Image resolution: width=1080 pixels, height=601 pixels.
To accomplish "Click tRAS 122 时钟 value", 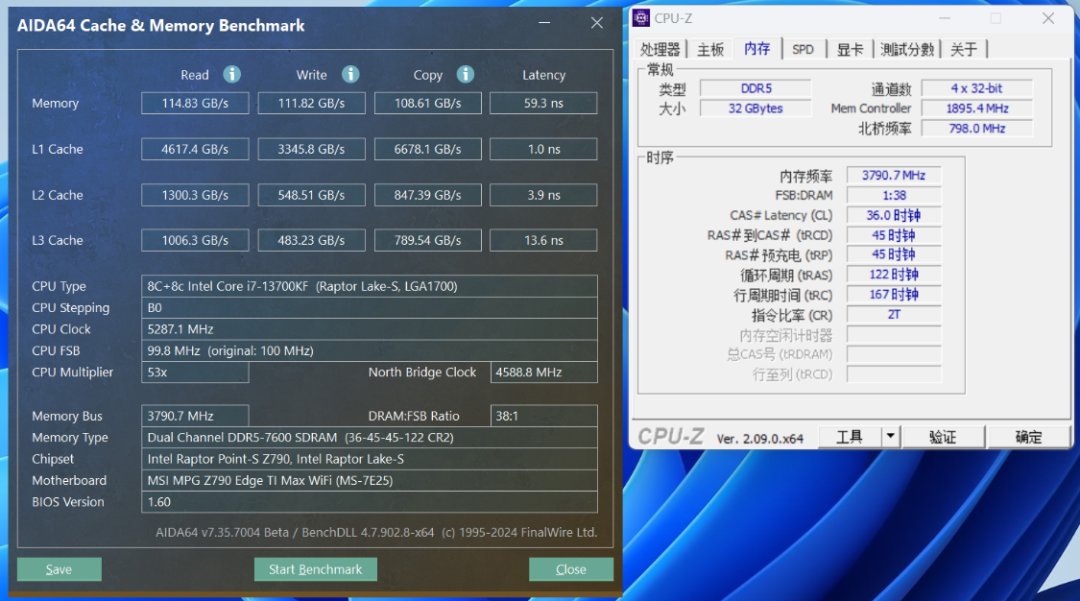I will (893, 275).
